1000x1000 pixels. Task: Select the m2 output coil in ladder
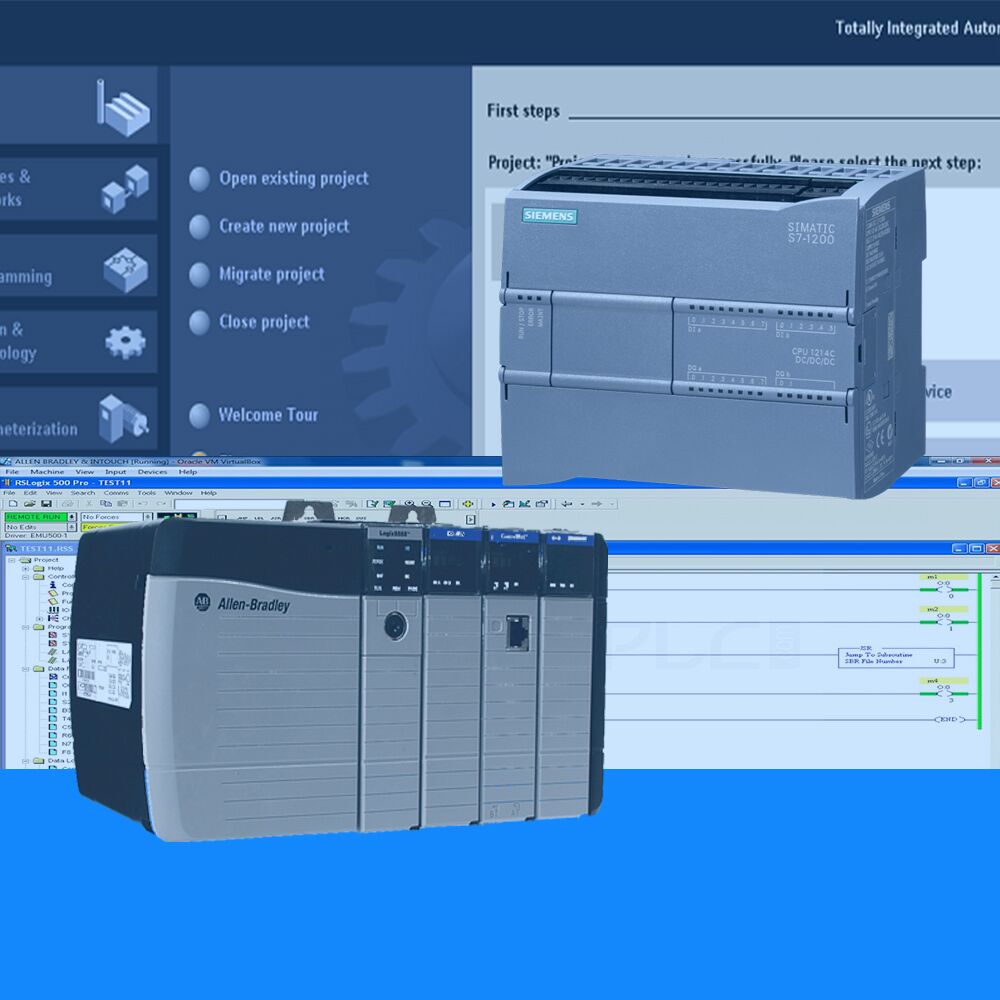click(x=944, y=621)
